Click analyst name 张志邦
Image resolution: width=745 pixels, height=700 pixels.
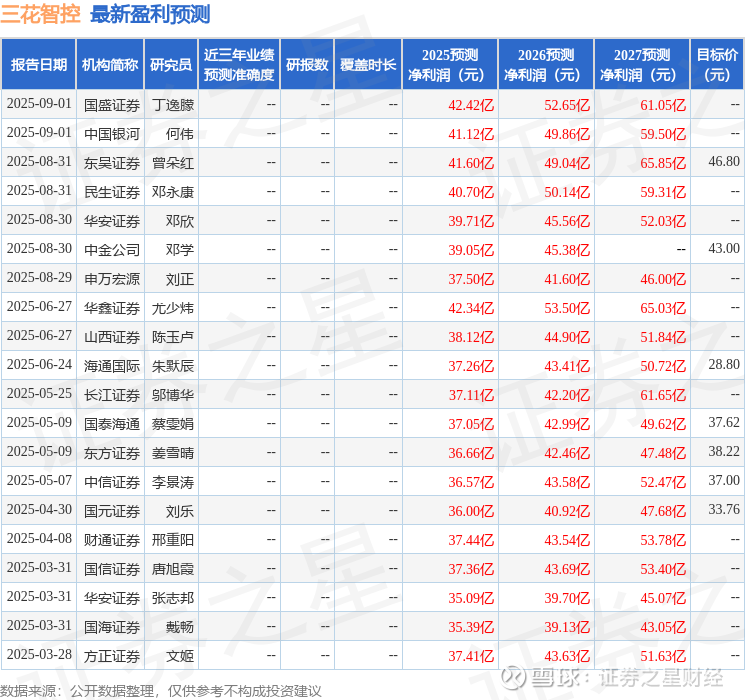click(x=172, y=598)
